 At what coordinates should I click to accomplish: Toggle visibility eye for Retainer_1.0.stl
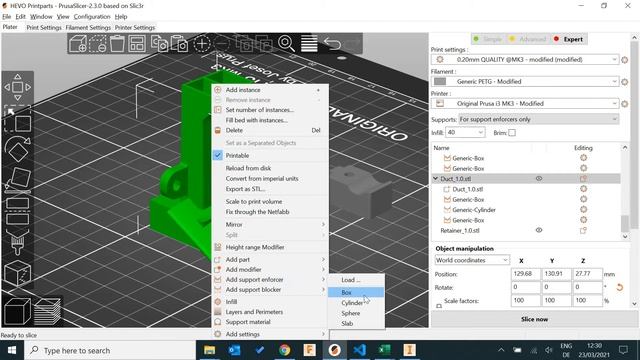click(x=539, y=230)
